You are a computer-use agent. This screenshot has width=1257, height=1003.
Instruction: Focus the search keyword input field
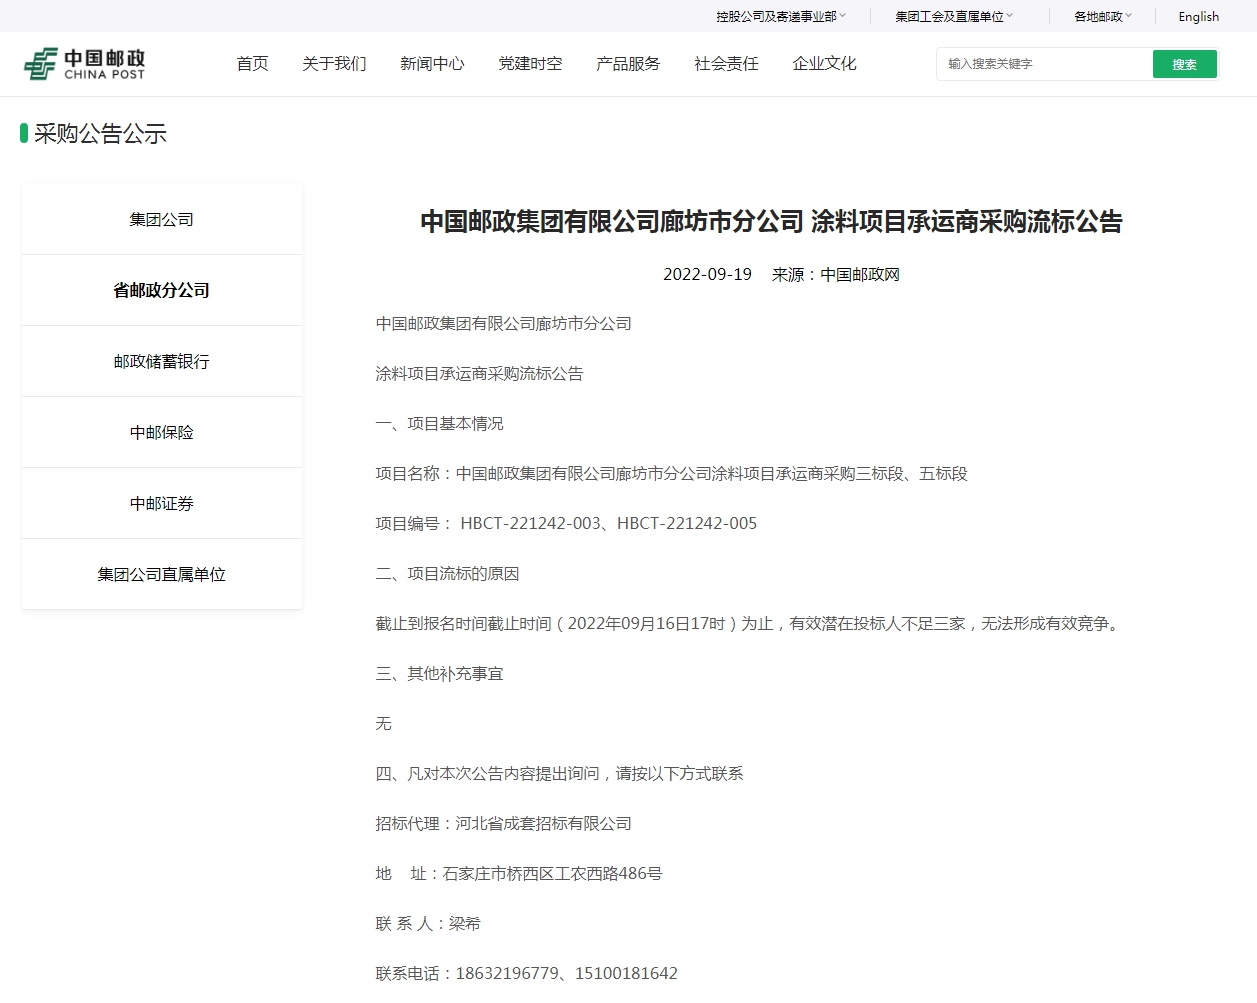pos(1045,64)
